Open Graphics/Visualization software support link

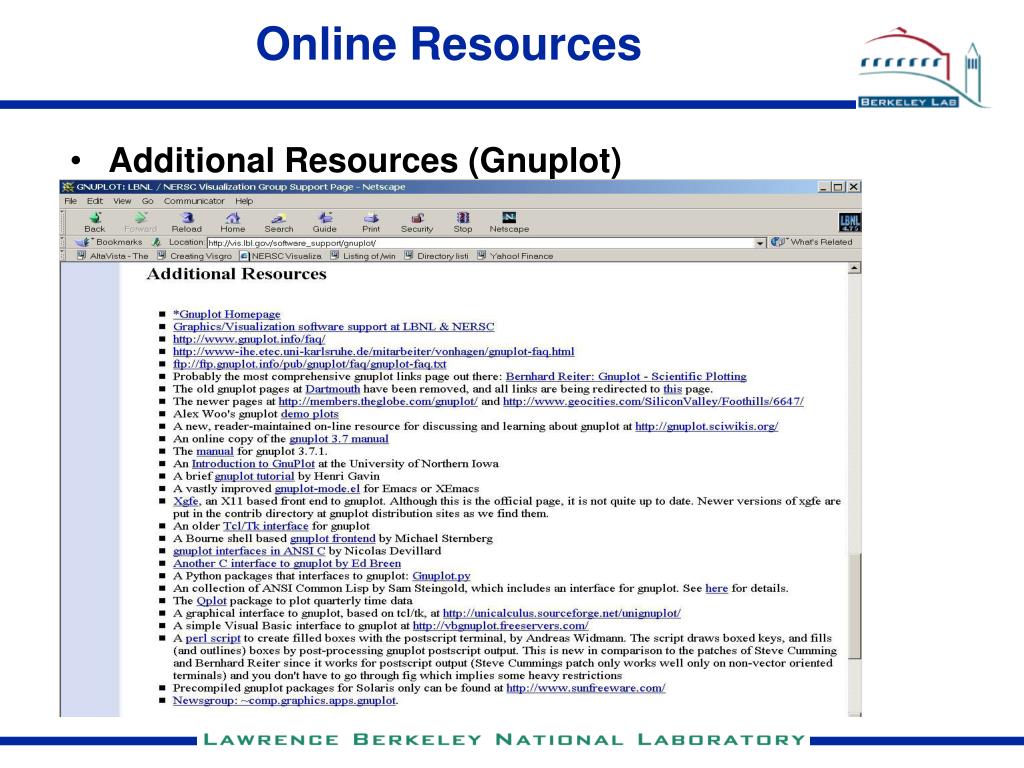coord(334,327)
